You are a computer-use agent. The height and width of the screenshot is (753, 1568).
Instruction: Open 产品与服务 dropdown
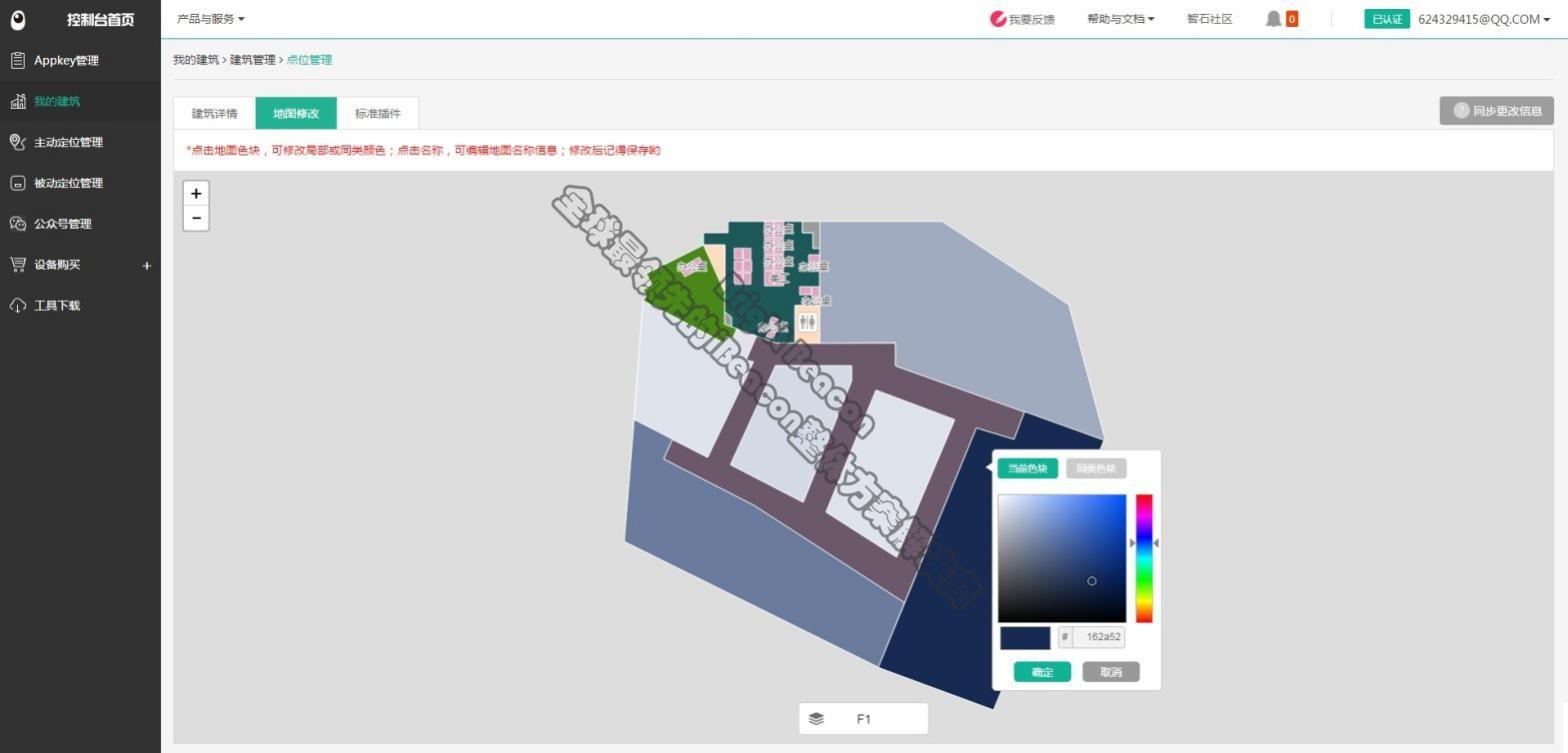pos(211,19)
